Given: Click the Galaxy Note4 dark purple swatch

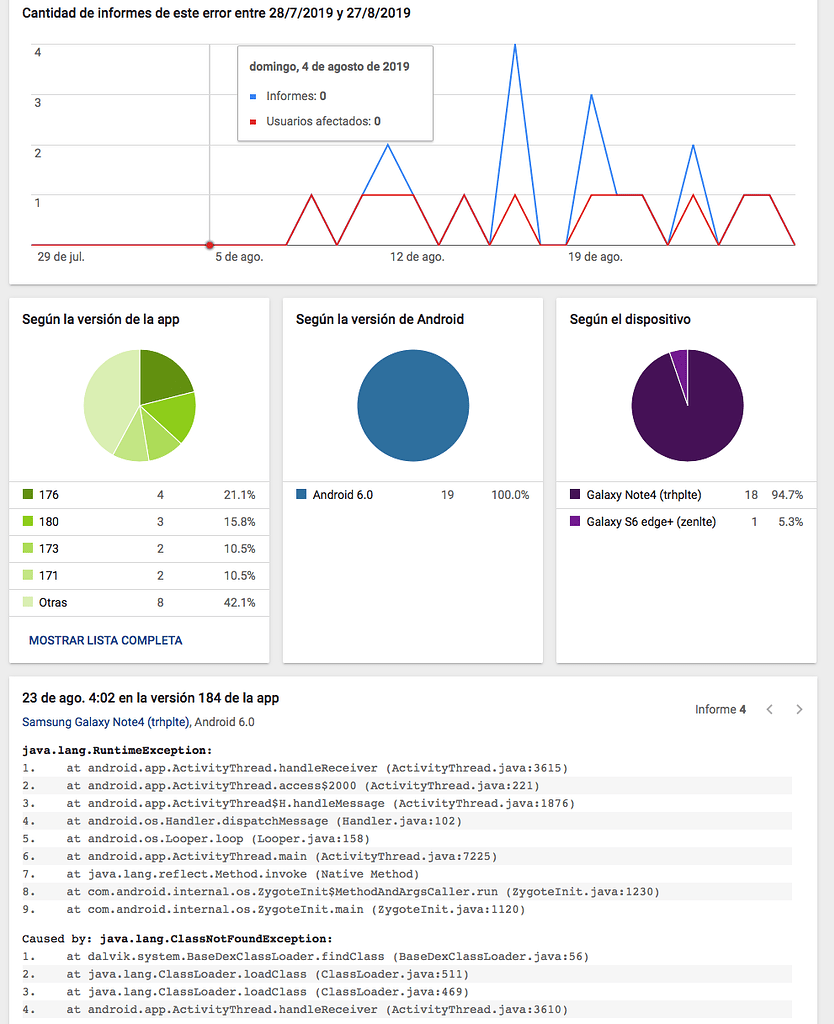Looking at the screenshot, I should point(576,495).
